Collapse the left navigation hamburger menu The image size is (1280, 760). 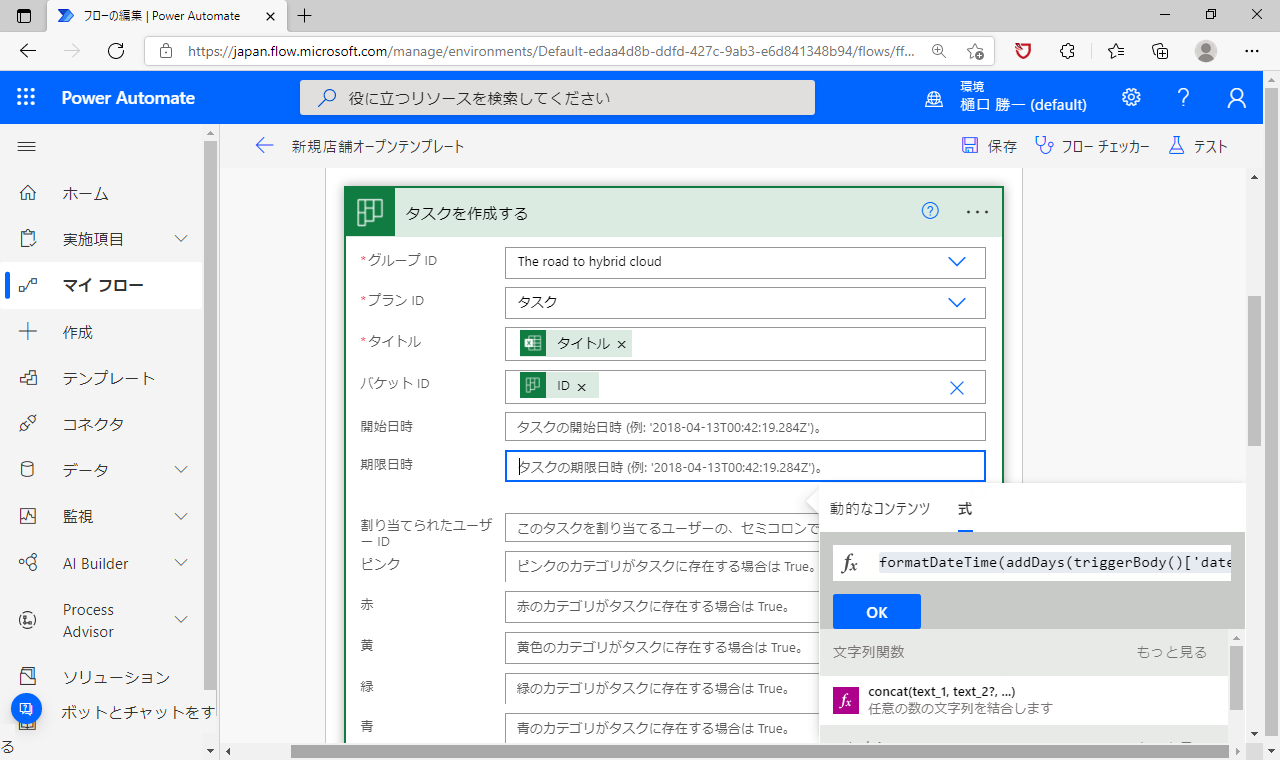pyautogui.click(x=27, y=147)
